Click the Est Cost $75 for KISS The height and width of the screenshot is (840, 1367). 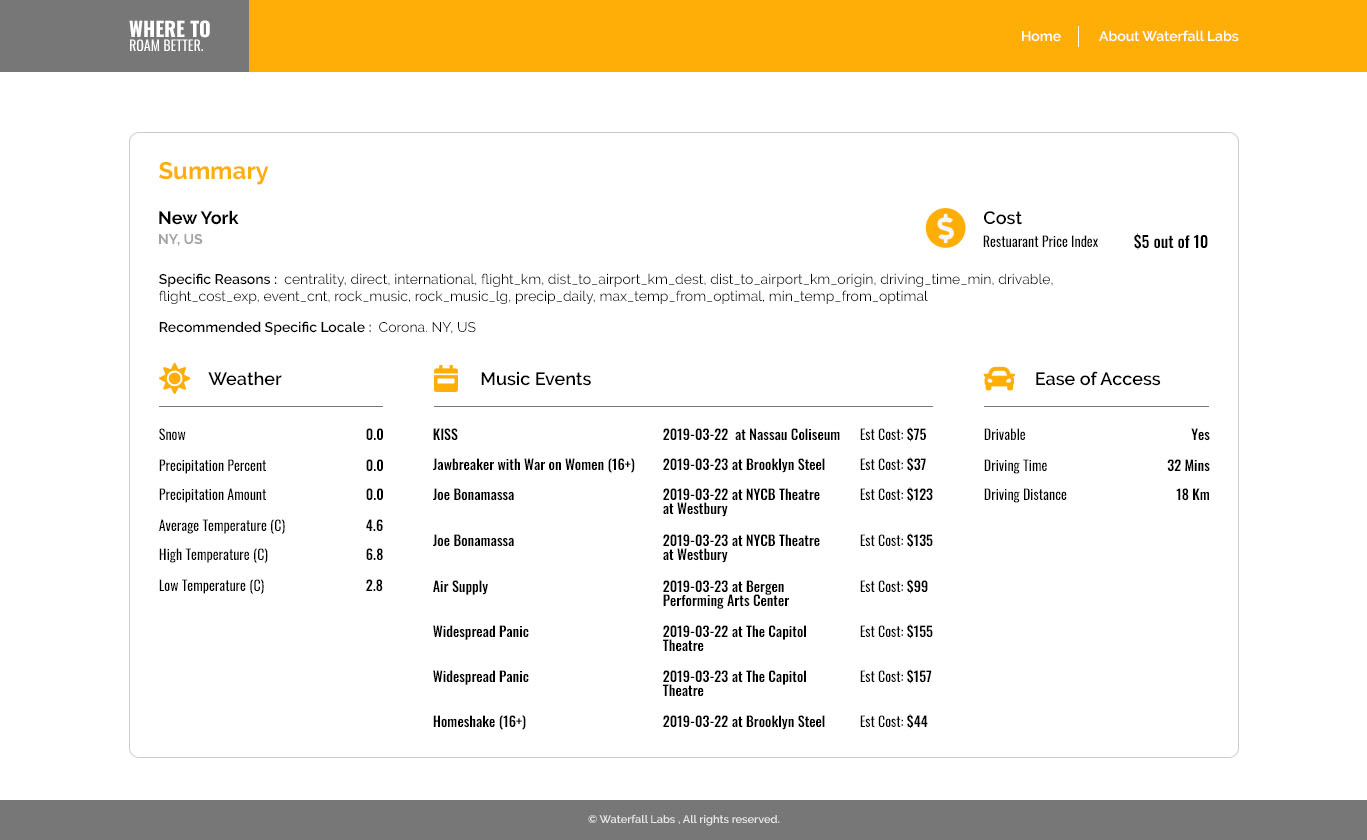[893, 435]
